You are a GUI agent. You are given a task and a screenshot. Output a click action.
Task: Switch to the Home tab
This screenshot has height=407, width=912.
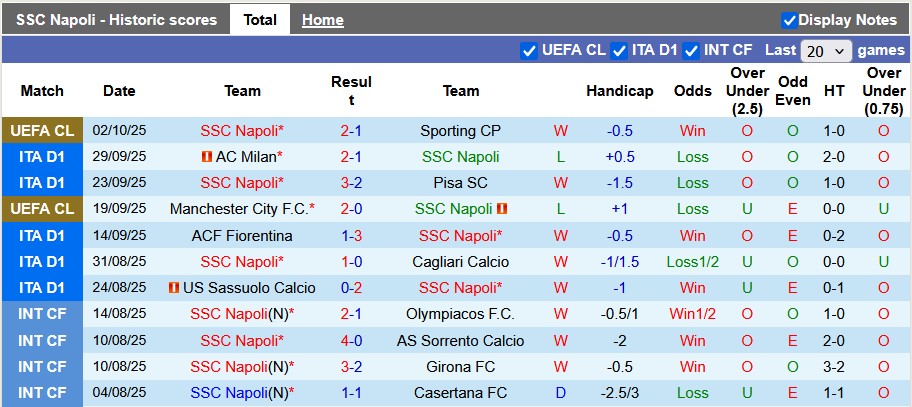coord(322,20)
